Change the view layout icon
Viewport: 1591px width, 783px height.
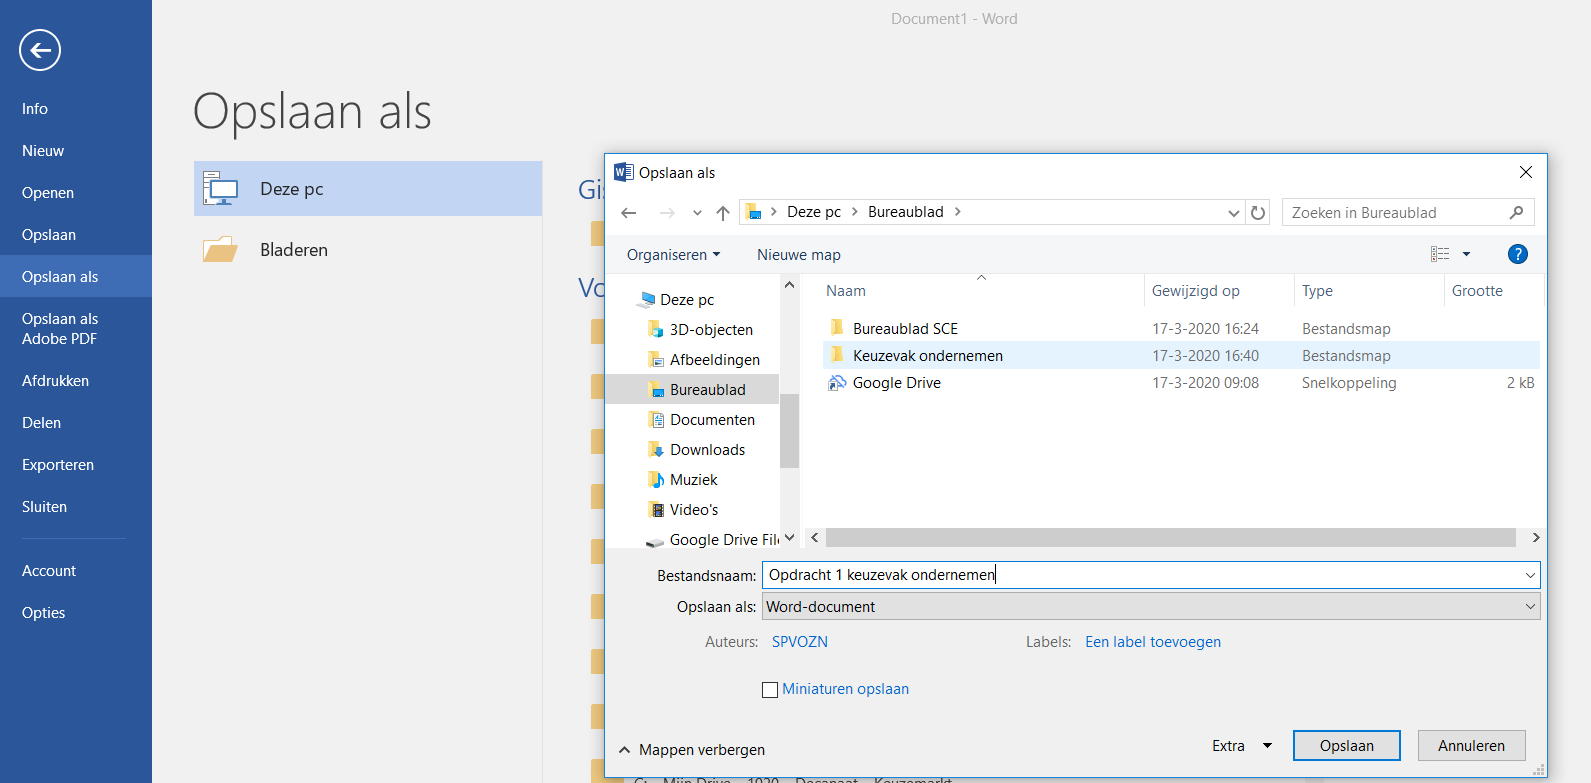point(1440,254)
